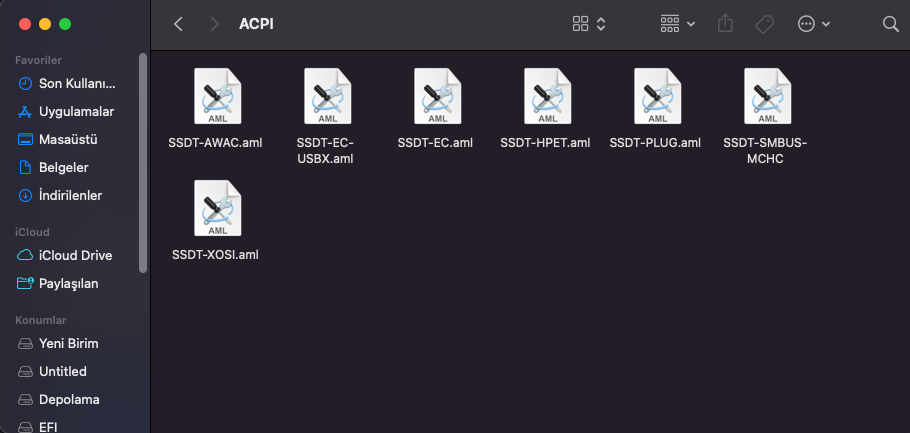The image size is (910, 433).
Task: Open the group-by options dropdown
Action: click(677, 24)
